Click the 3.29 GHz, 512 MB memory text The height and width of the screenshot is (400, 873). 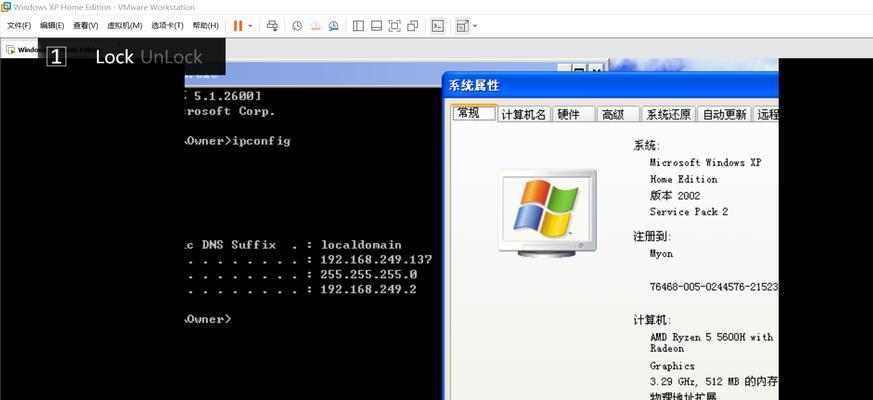[714, 382]
